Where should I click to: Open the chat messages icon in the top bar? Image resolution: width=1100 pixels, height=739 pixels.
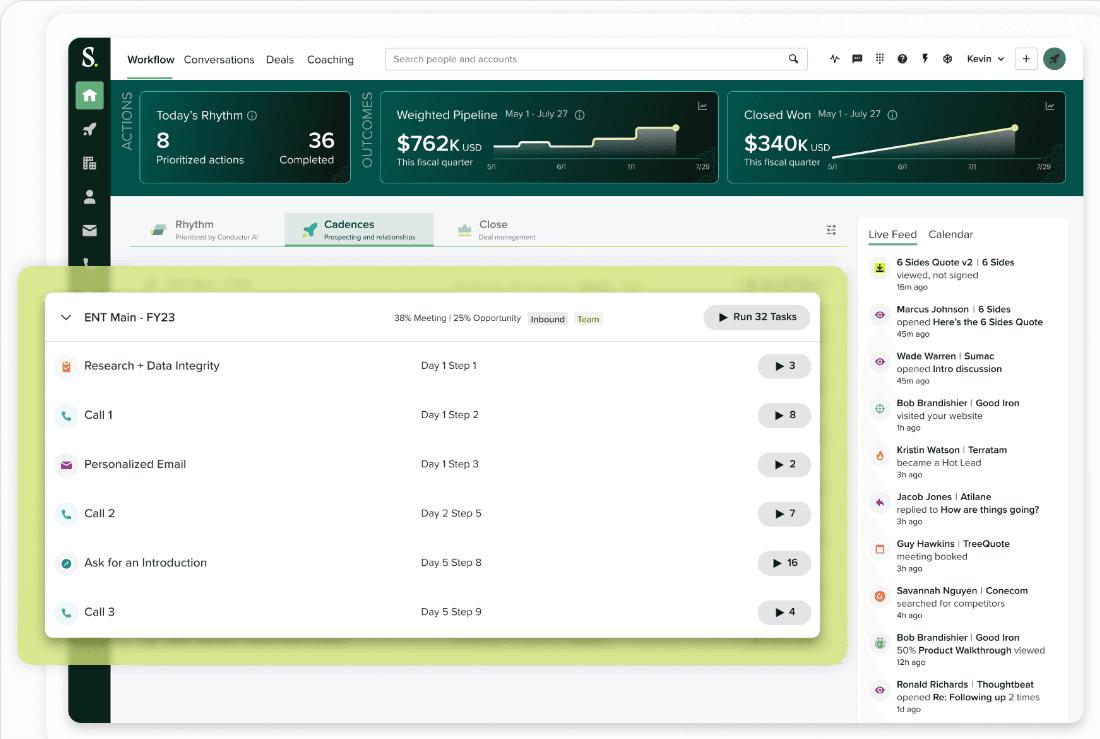(x=857, y=59)
